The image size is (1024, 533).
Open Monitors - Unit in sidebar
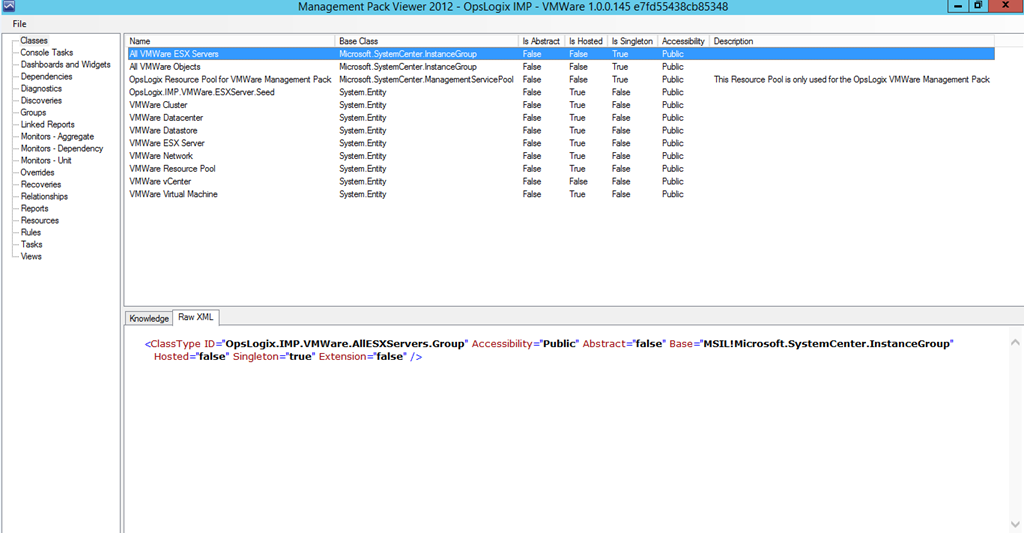46,161
